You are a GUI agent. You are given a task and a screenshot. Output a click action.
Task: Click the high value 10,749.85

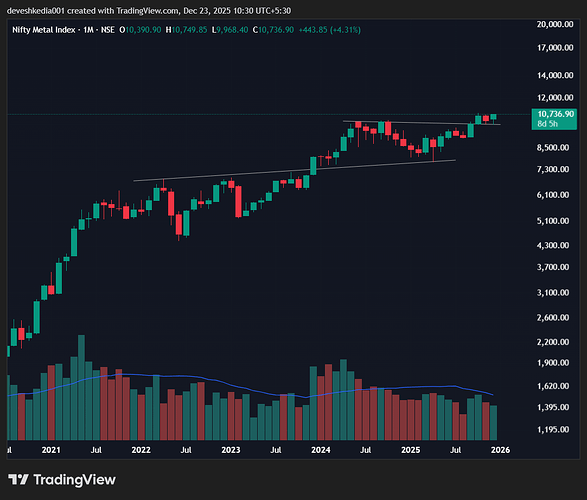(189, 30)
